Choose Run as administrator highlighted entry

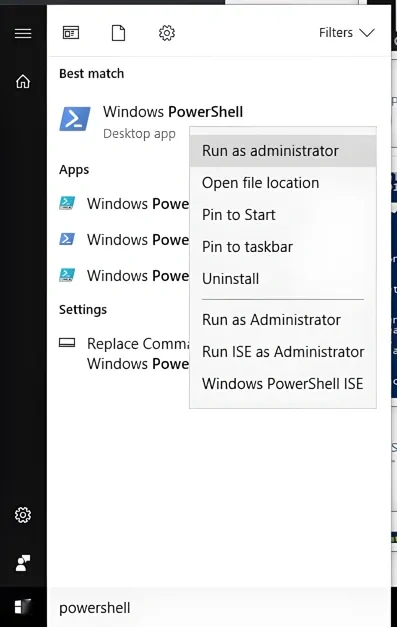(x=283, y=151)
